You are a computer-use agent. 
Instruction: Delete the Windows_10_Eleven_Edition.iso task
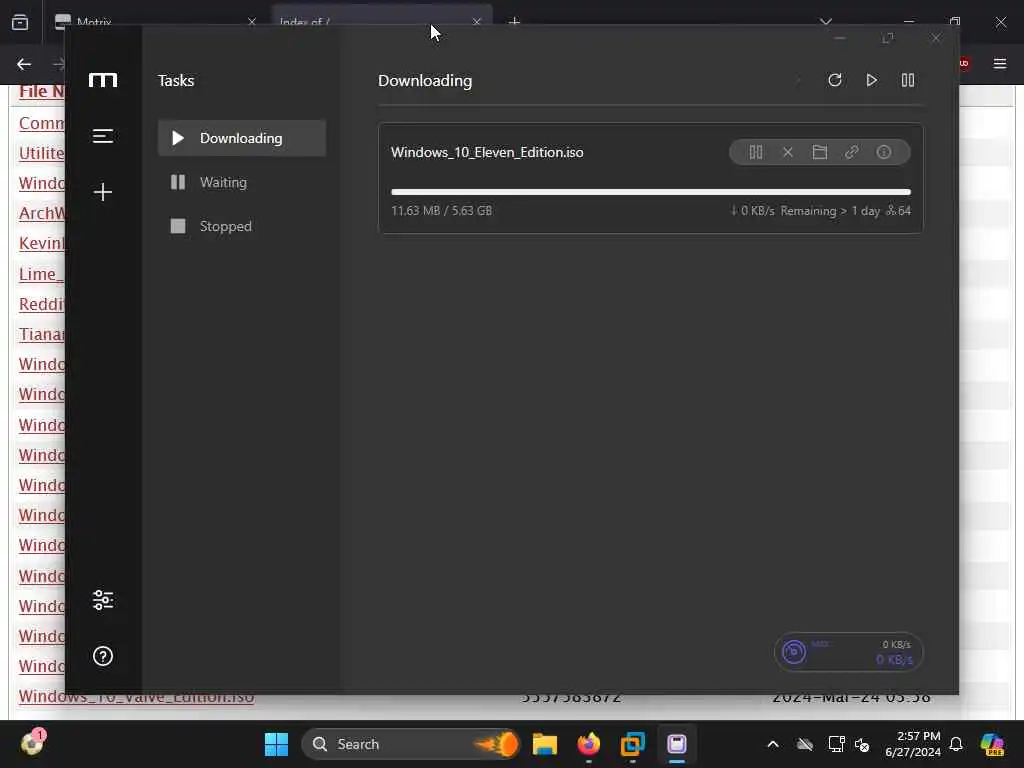pos(788,152)
